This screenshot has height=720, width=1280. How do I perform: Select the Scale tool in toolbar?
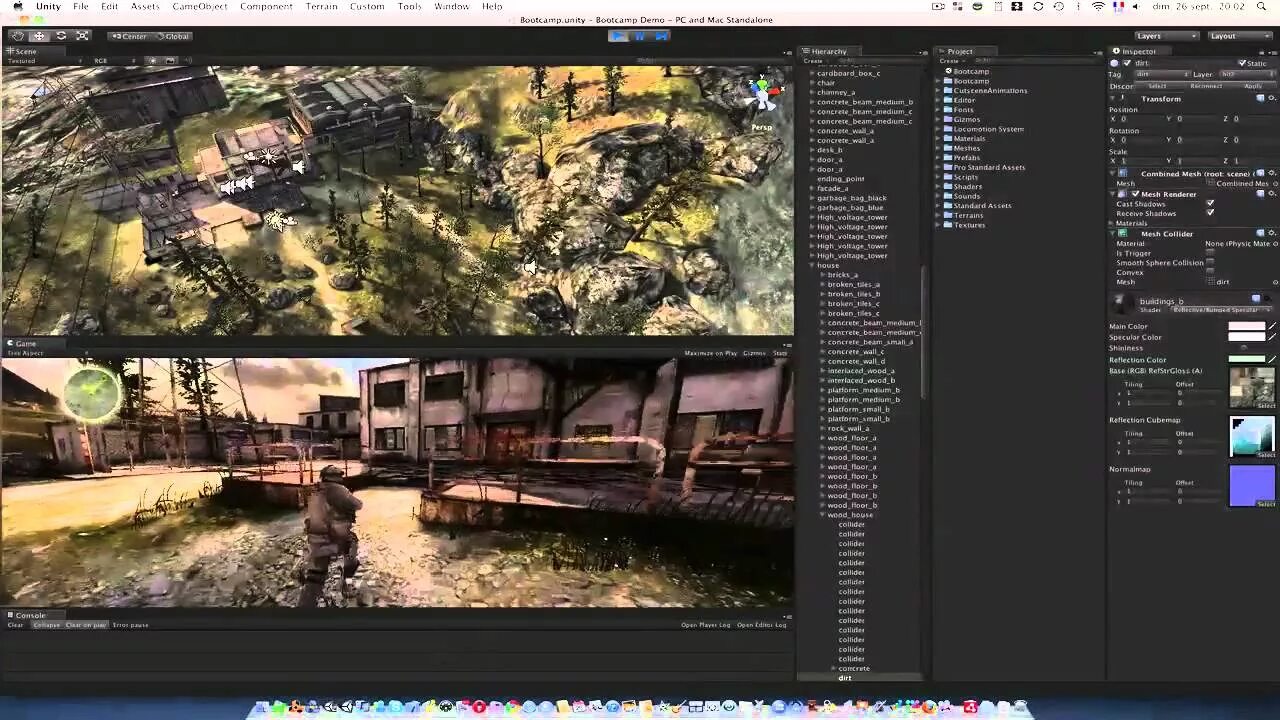tap(83, 36)
